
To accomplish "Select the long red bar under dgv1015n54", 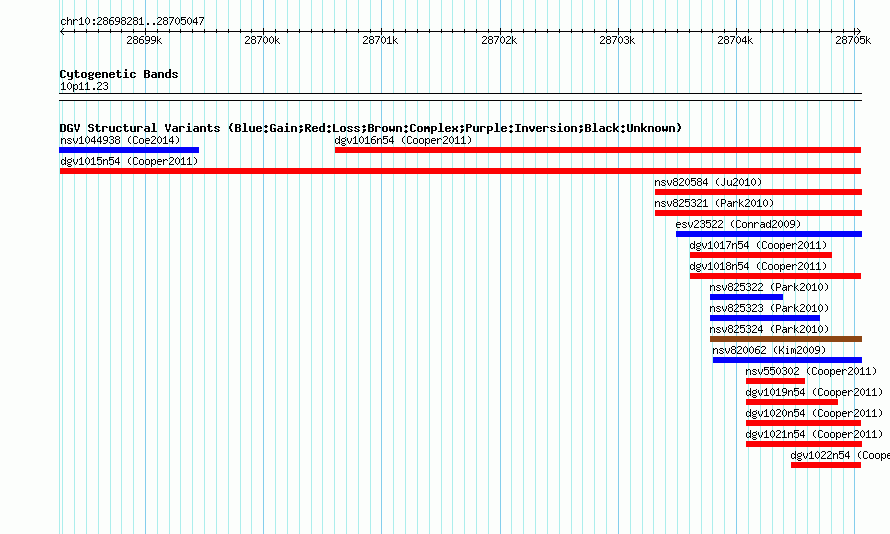I will click(460, 171).
